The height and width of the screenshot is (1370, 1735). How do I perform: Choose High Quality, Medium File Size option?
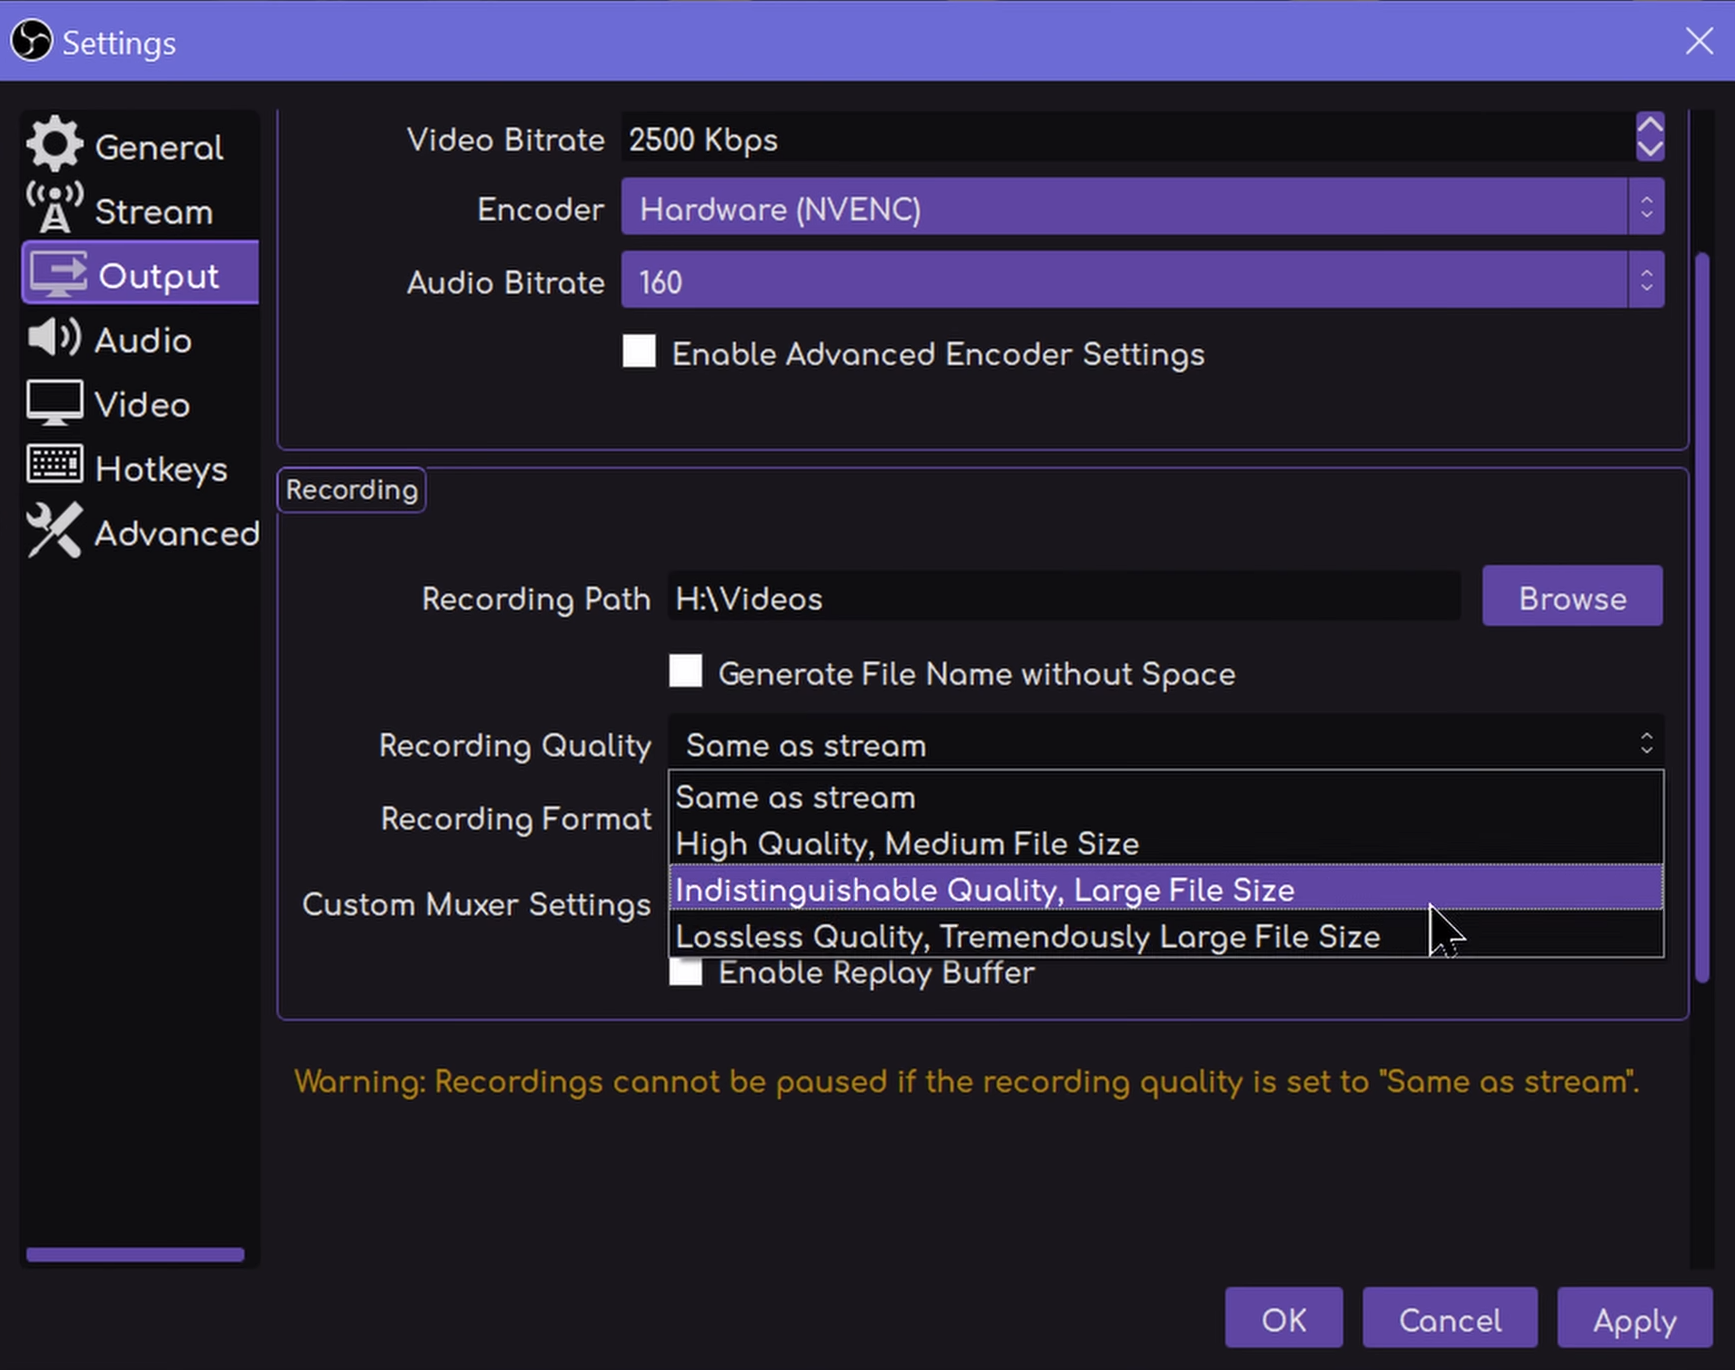coord(906,843)
